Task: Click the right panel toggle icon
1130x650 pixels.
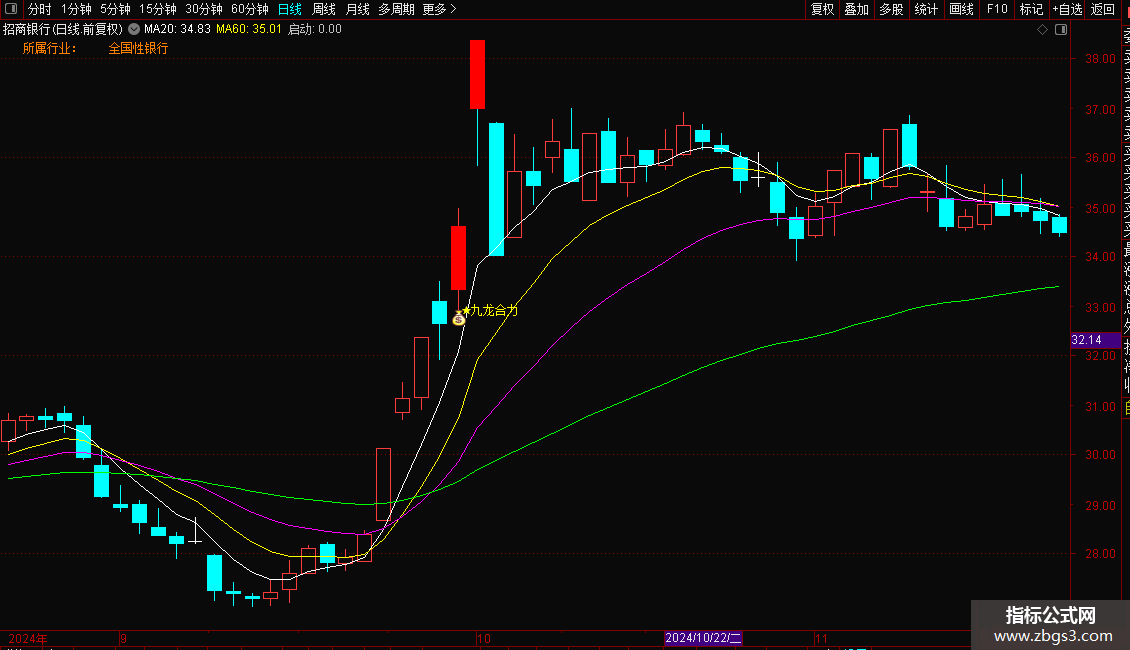Action: (1061, 30)
